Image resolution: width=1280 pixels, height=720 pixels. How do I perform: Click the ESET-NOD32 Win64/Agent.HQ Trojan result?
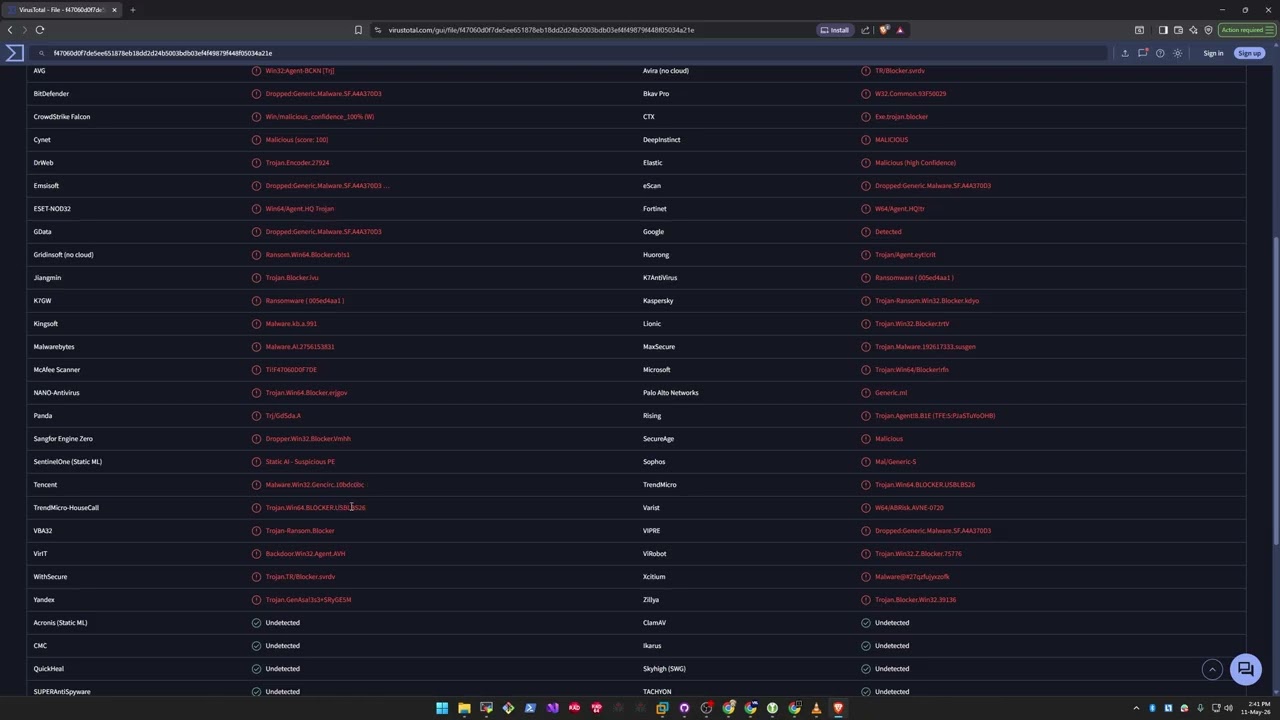[300, 209]
